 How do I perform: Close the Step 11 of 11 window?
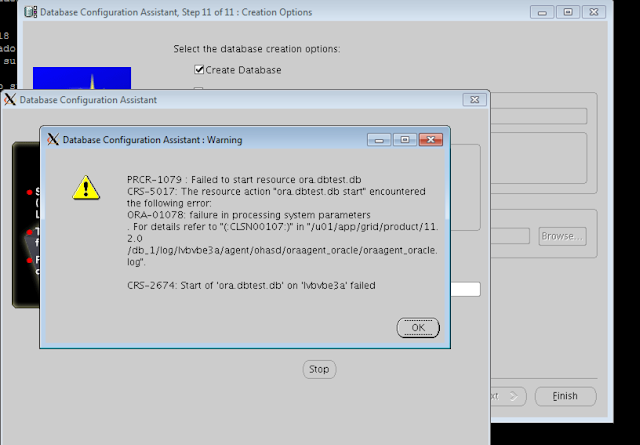[594, 12]
